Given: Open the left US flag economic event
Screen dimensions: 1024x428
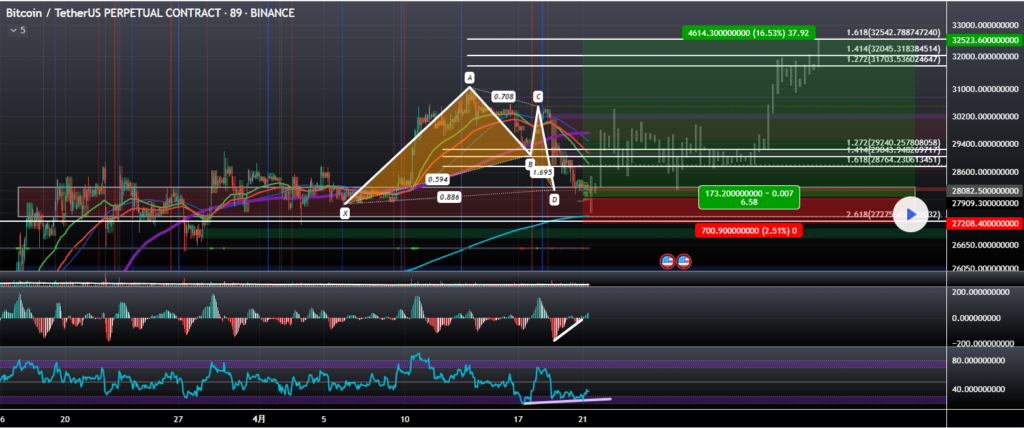Looking at the screenshot, I should [x=668, y=261].
